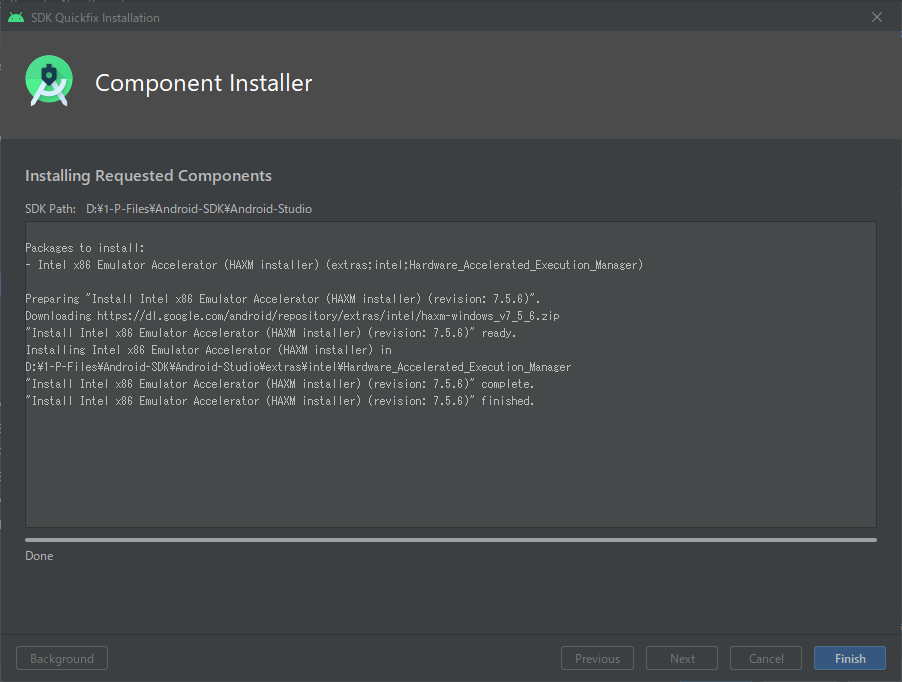Click the disabled Previous button
The height and width of the screenshot is (682, 902).
pyautogui.click(x=597, y=658)
